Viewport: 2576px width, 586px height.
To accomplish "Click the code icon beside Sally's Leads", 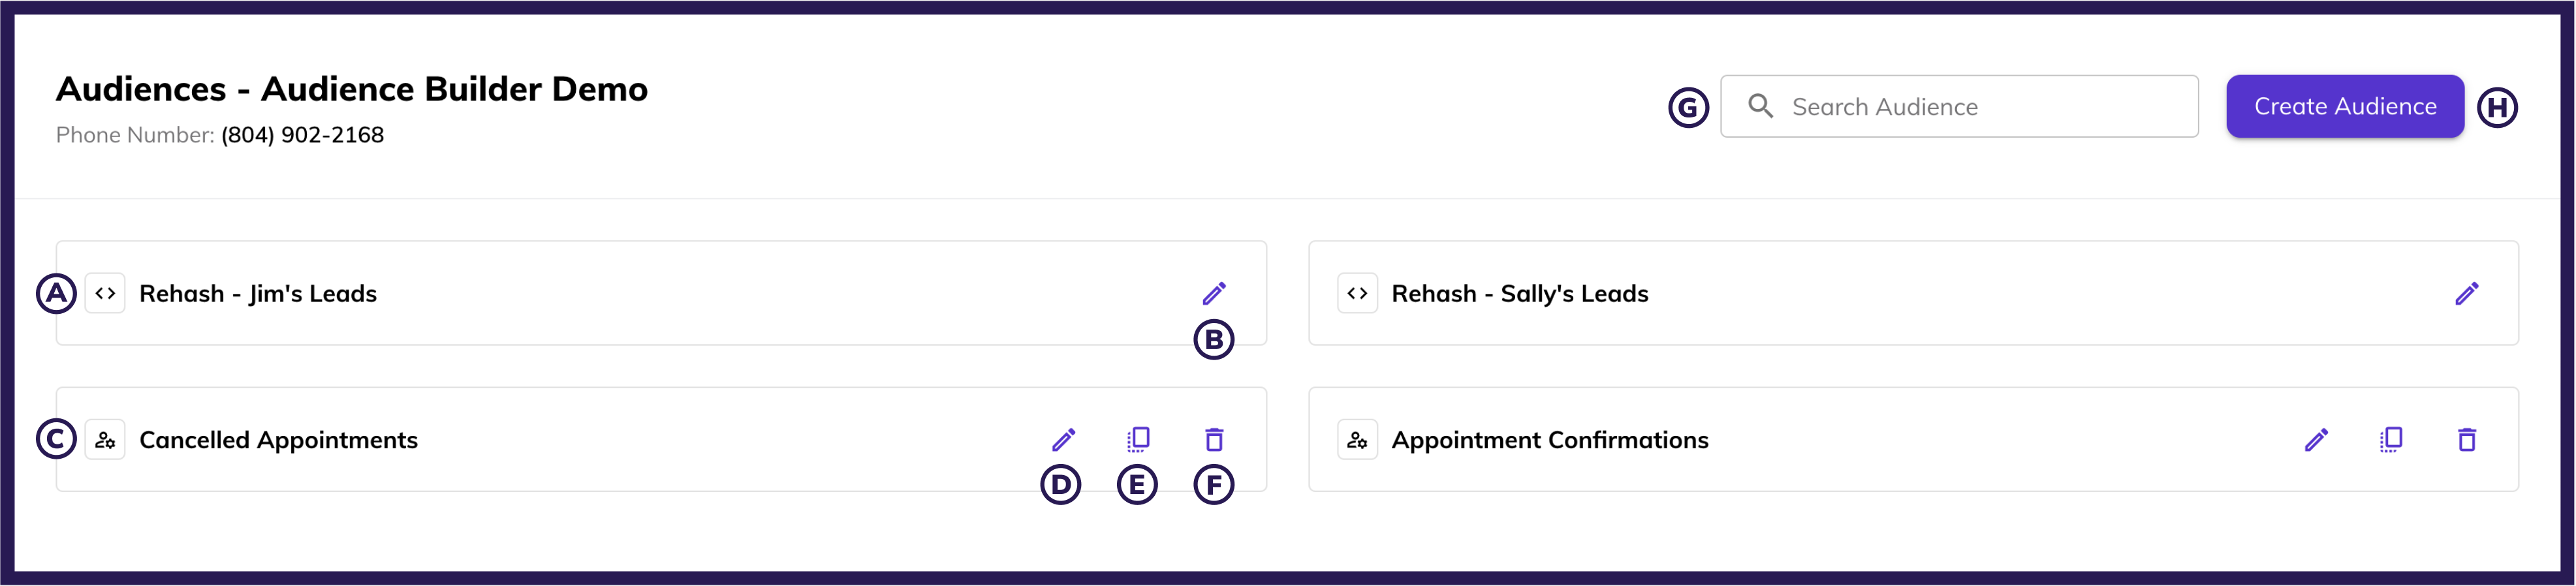I will (1357, 293).
